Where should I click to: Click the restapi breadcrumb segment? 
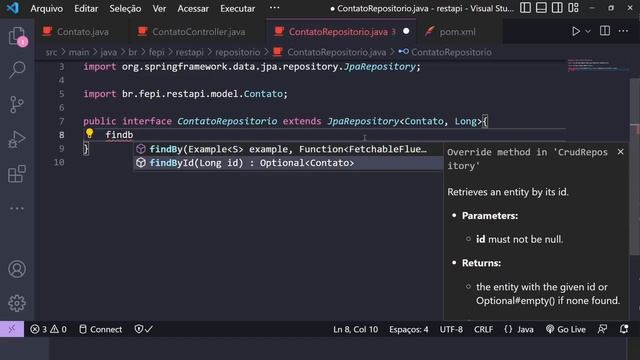[x=190, y=52]
